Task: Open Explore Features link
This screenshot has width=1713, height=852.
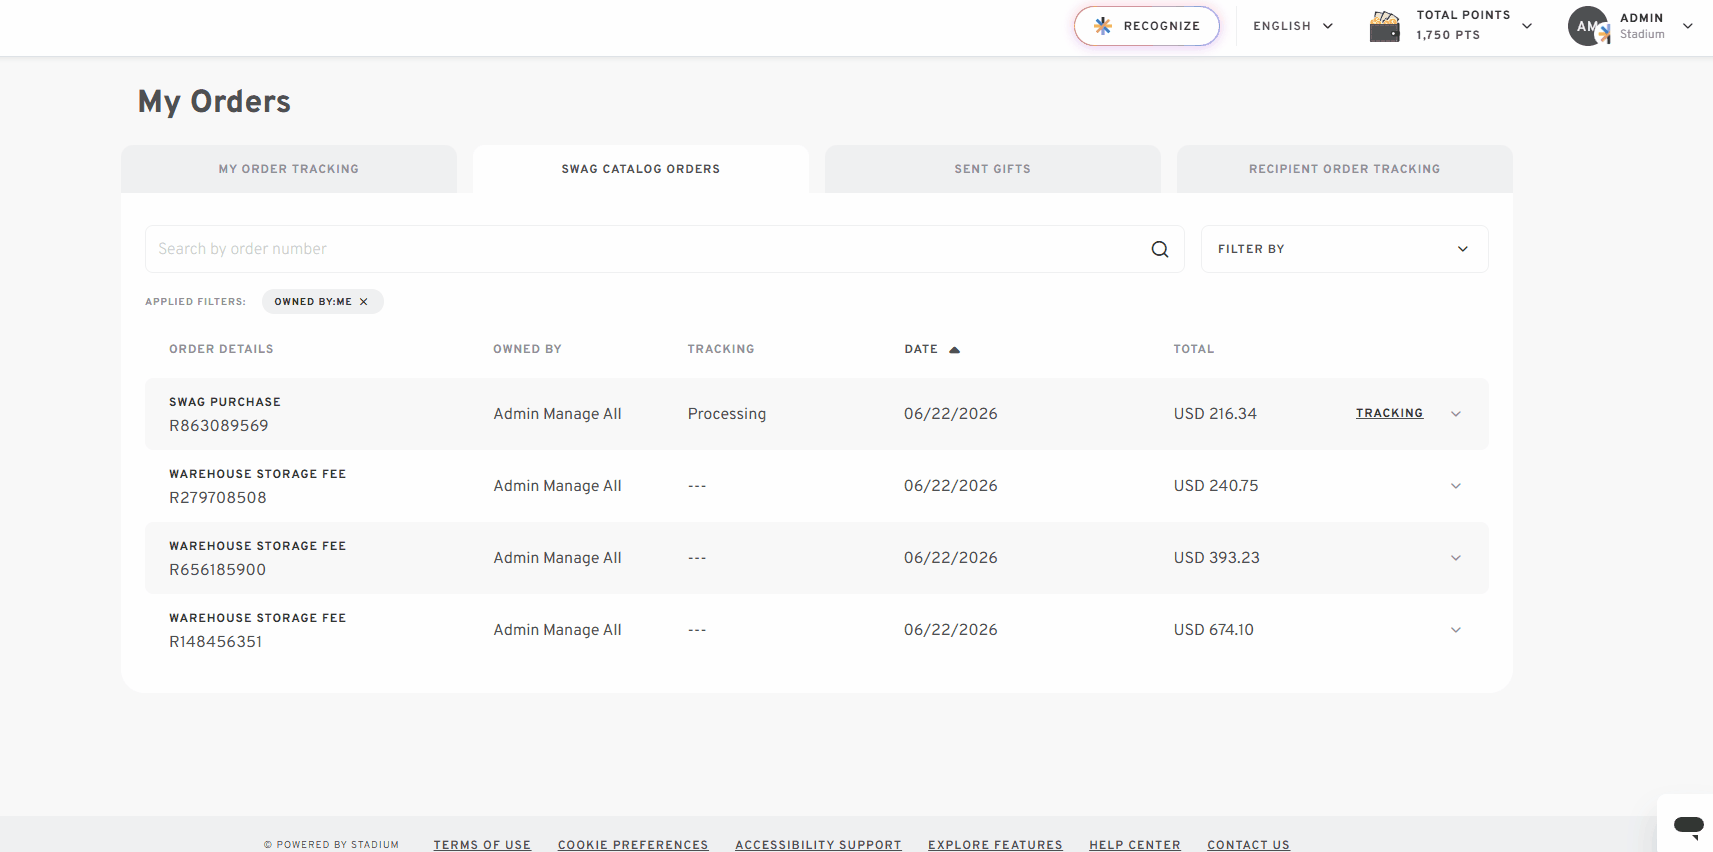Action: coord(995,845)
